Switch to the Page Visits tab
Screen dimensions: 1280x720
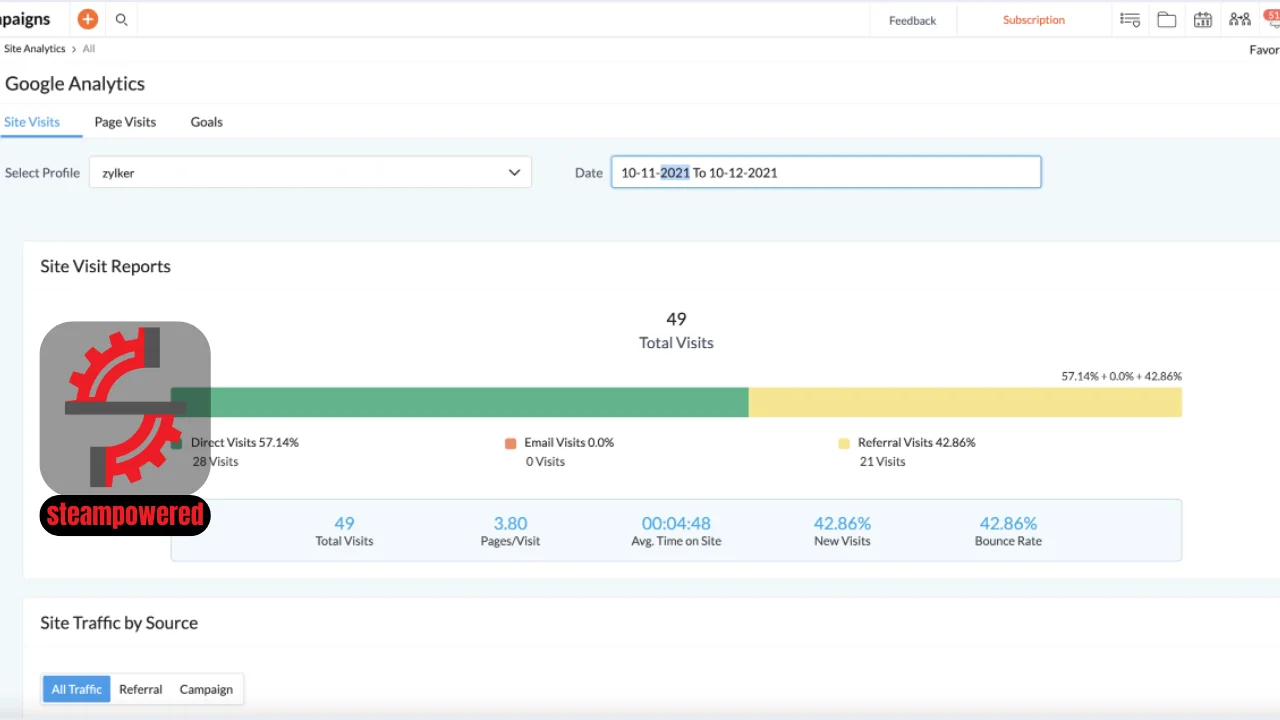[x=125, y=122]
